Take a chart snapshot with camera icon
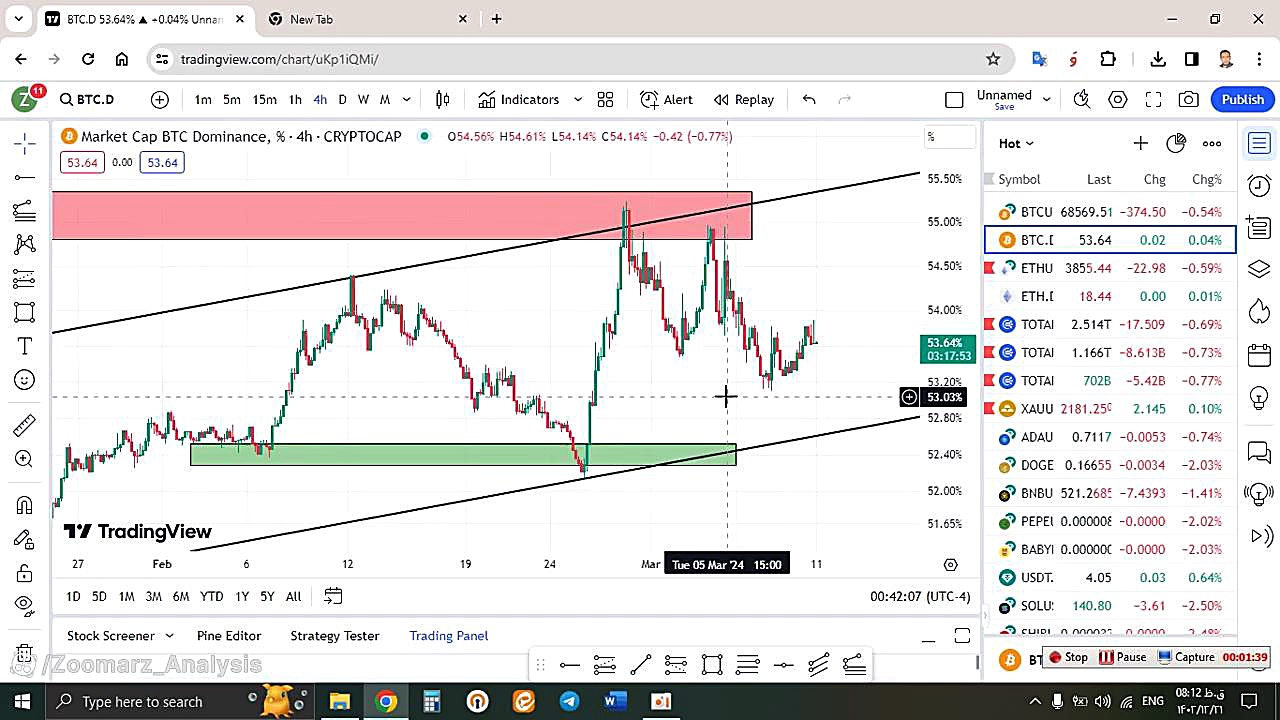The width and height of the screenshot is (1280, 720). pyautogui.click(x=1188, y=99)
